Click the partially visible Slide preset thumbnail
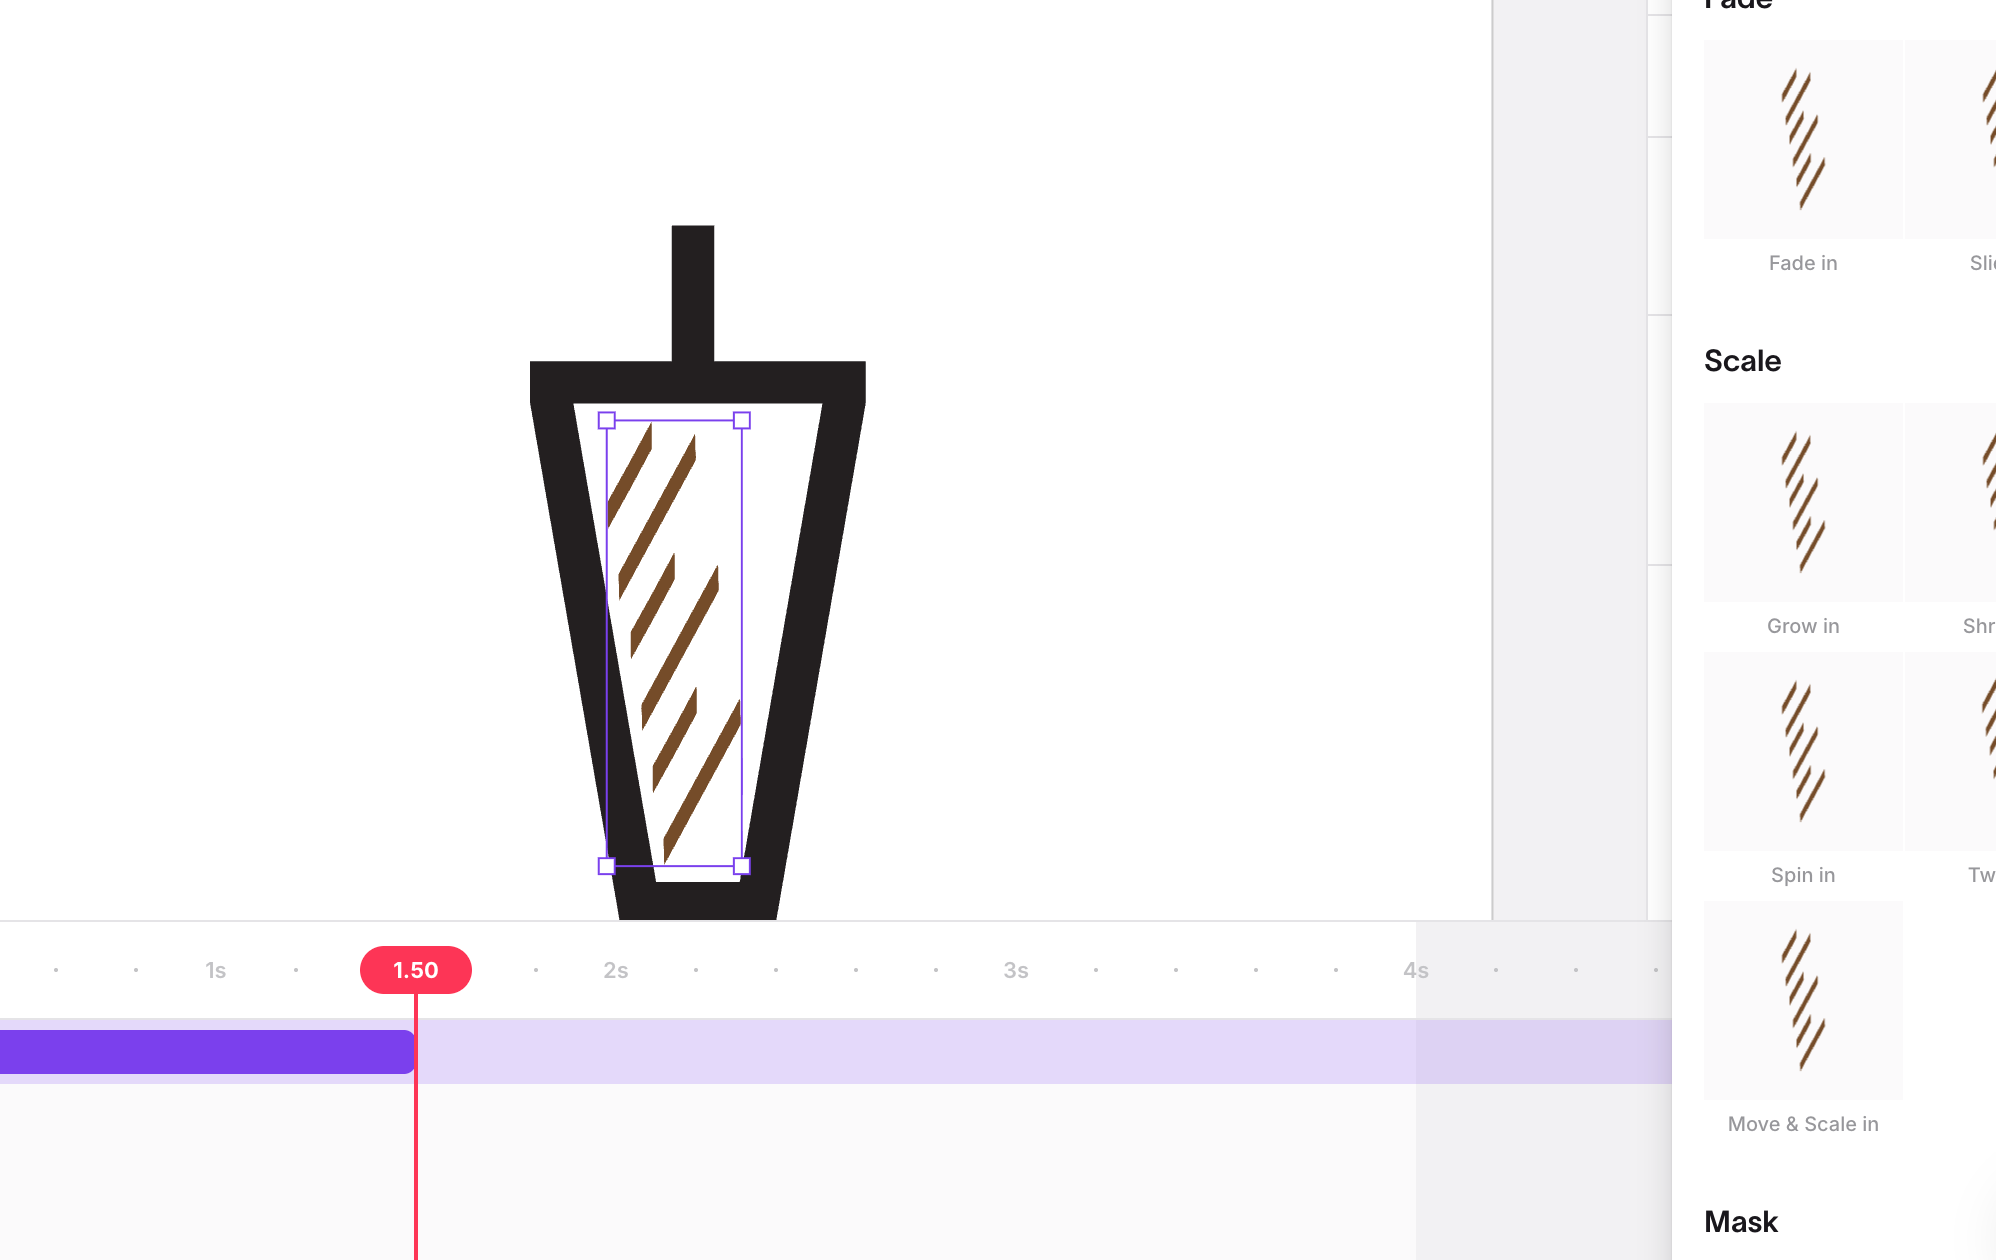This screenshot has width=1996, height=1260. 1952,140
